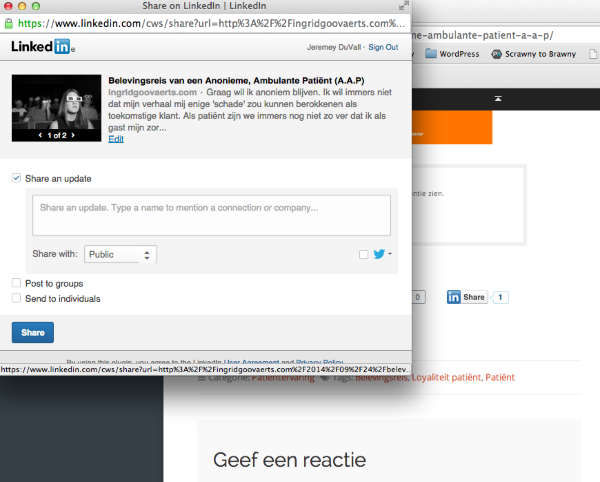
Task: Click the fullscreen arrows icon in title bar
Action: click(404, 5)
